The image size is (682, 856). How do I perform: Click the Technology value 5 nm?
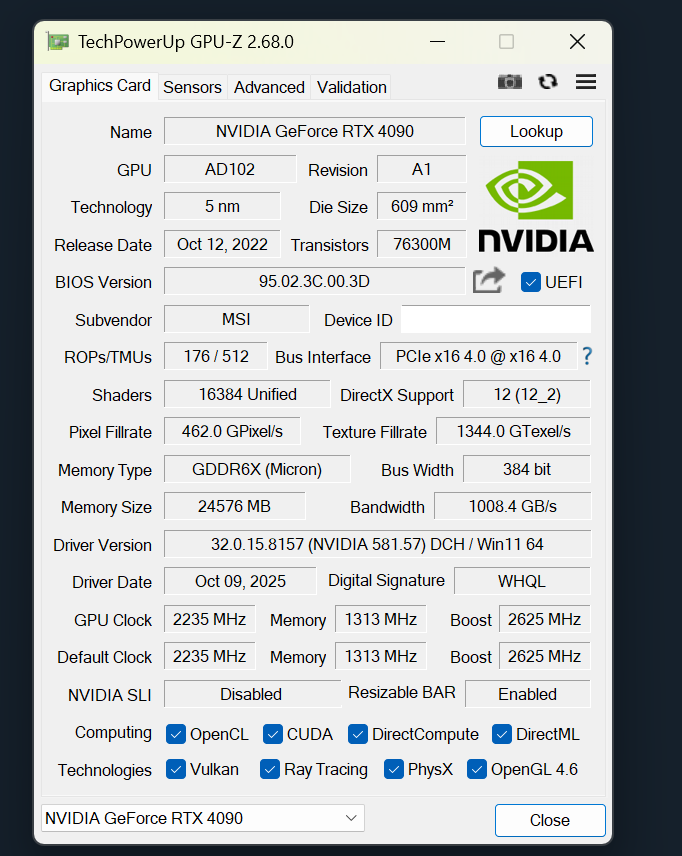coord(222,206)
